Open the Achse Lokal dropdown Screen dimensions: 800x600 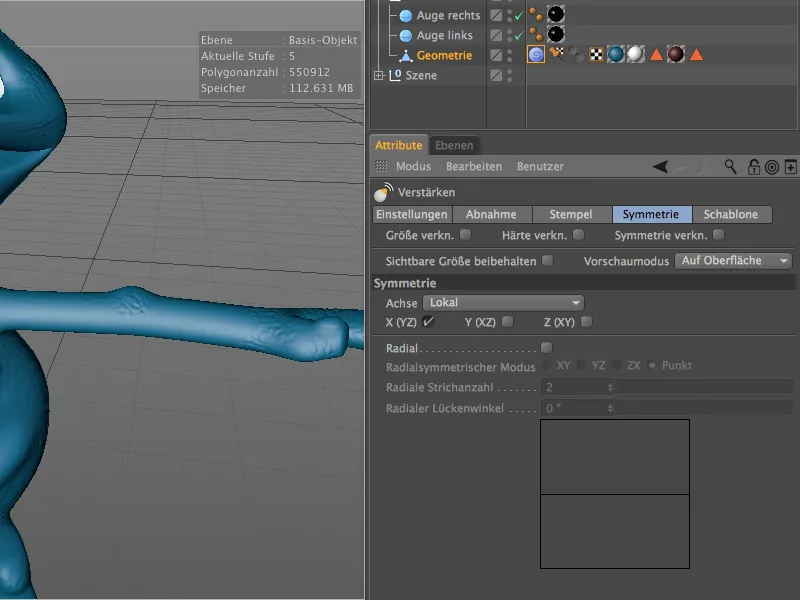tap(503, 303)
